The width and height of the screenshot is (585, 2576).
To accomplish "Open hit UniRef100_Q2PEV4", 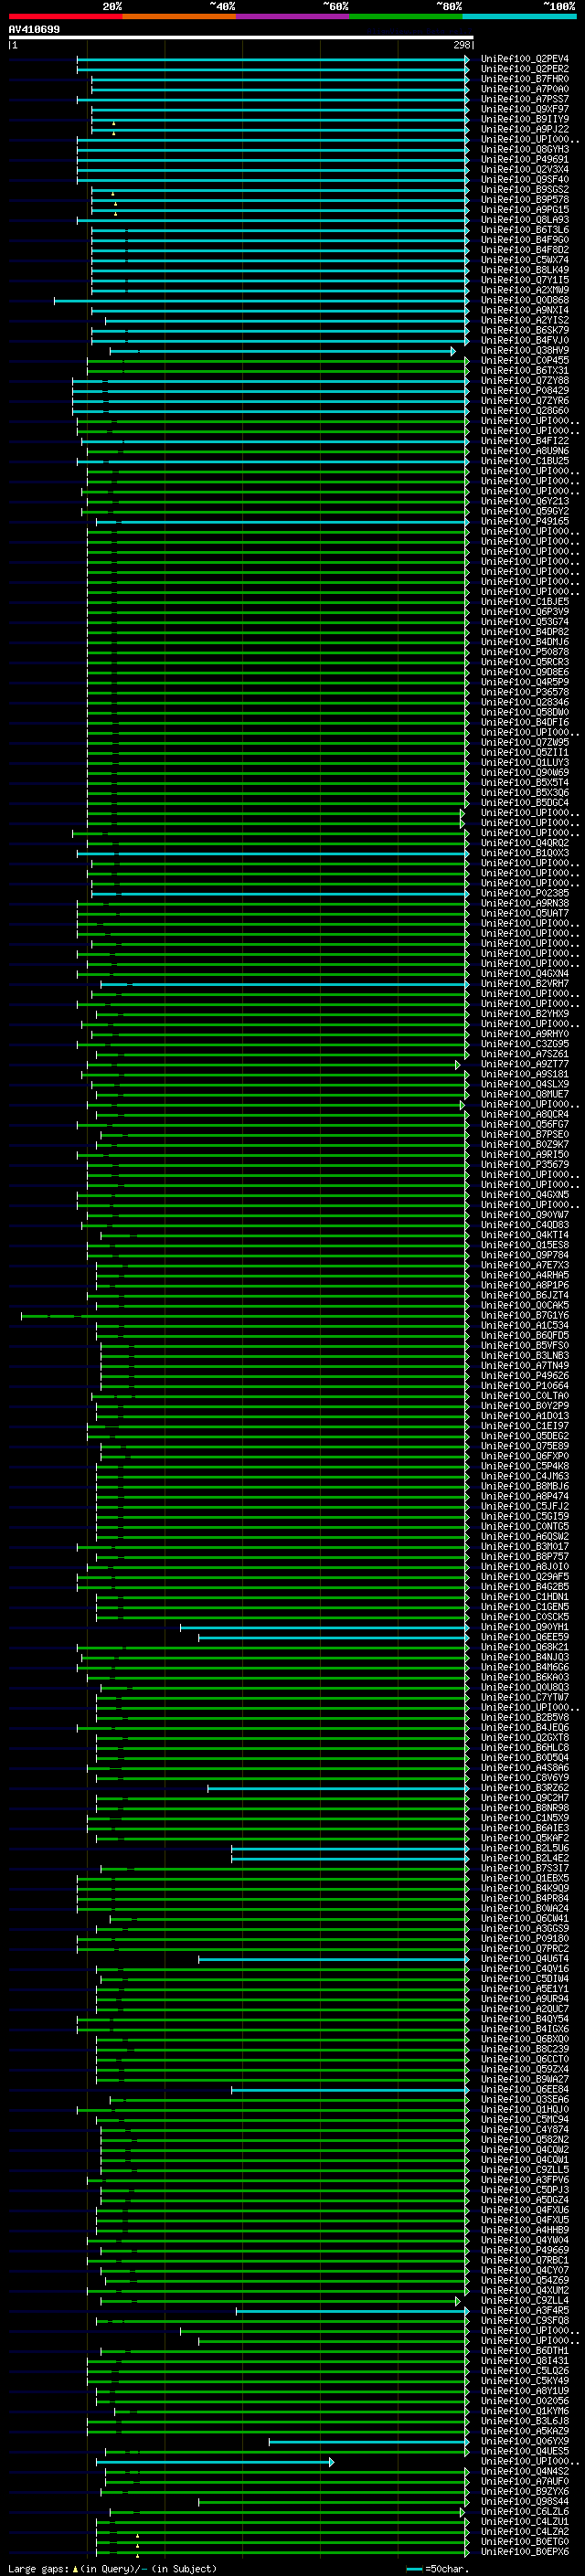I will tap(525, 59).
